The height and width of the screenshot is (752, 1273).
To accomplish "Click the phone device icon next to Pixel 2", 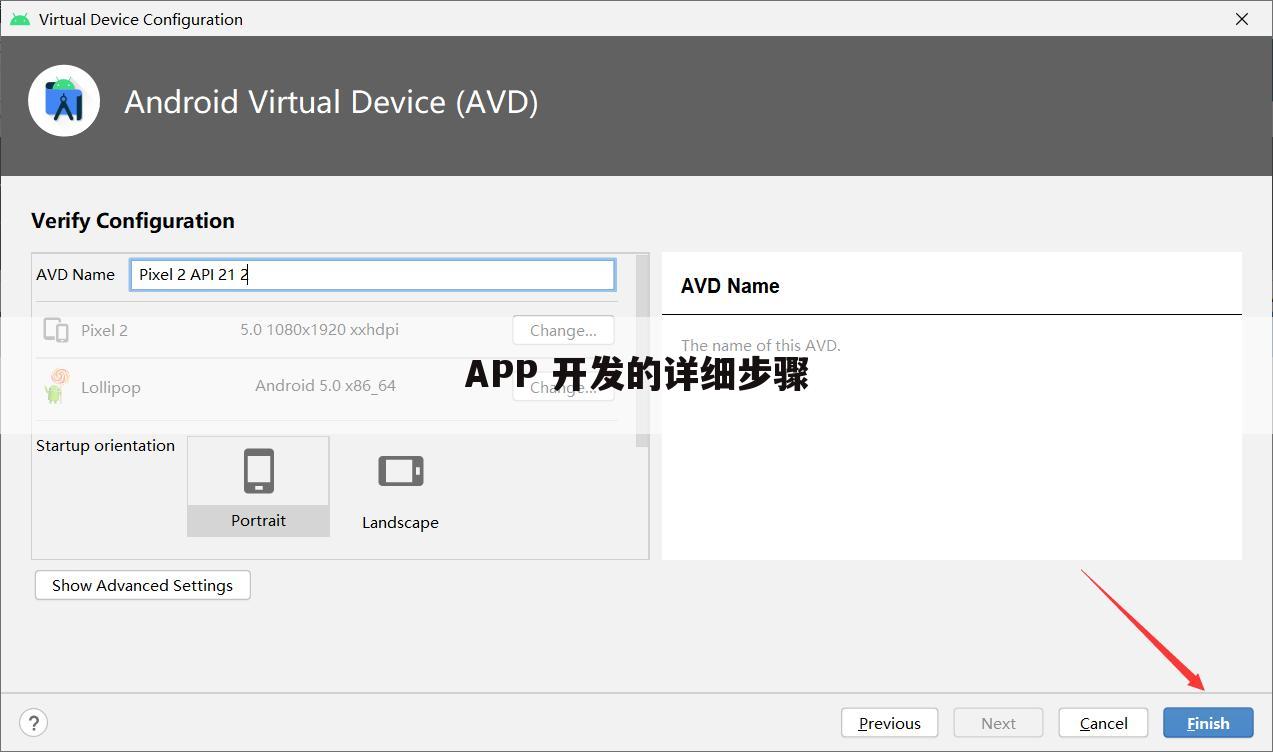I will [x=56, y=329].
